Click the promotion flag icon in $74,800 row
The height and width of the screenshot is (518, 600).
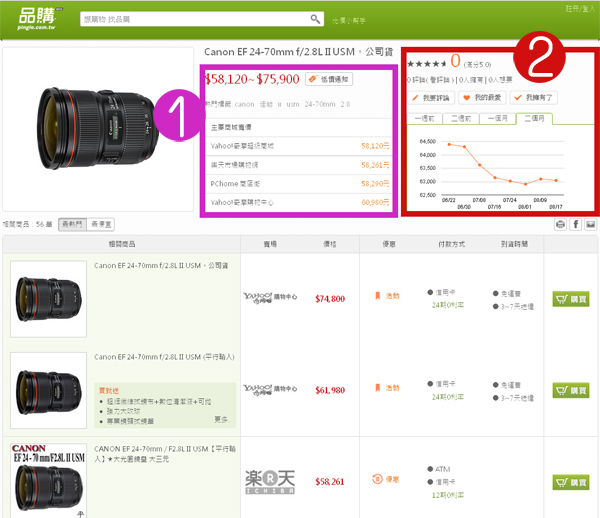[x=378, y=296]
